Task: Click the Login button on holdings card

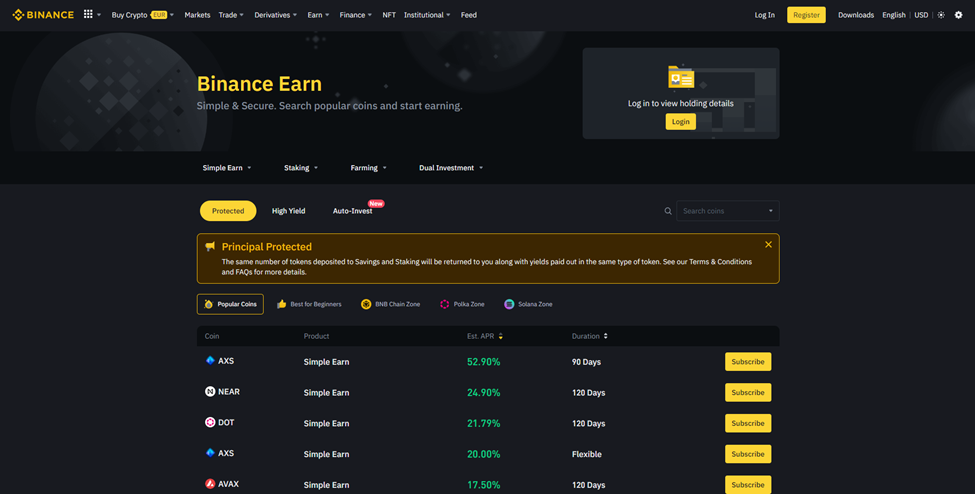Action: click(x=681, y=121)
